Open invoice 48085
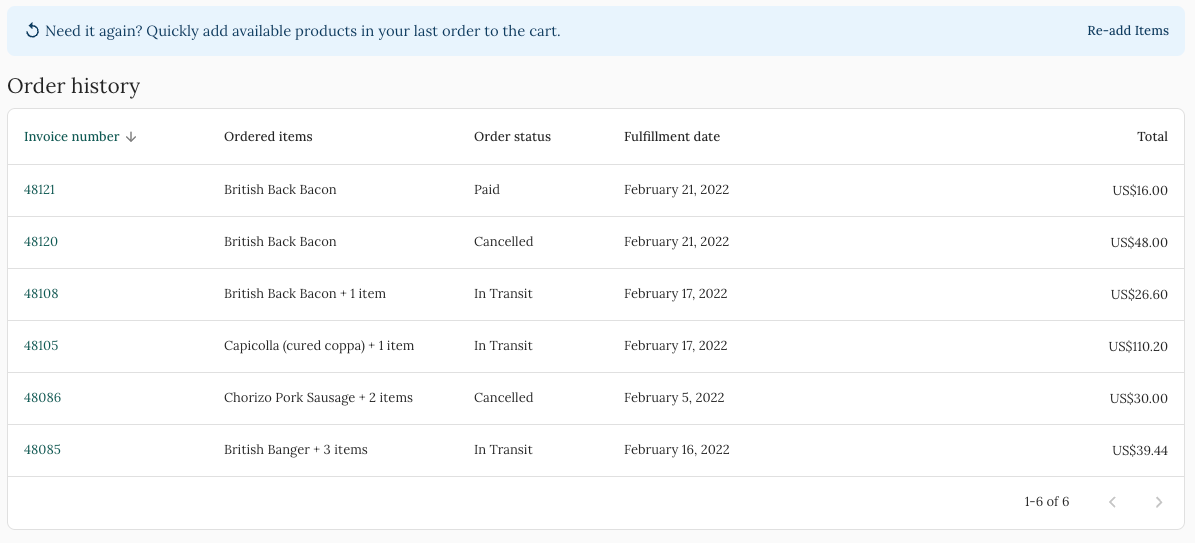The image size is (1195, 543). [x=43, y=449]
